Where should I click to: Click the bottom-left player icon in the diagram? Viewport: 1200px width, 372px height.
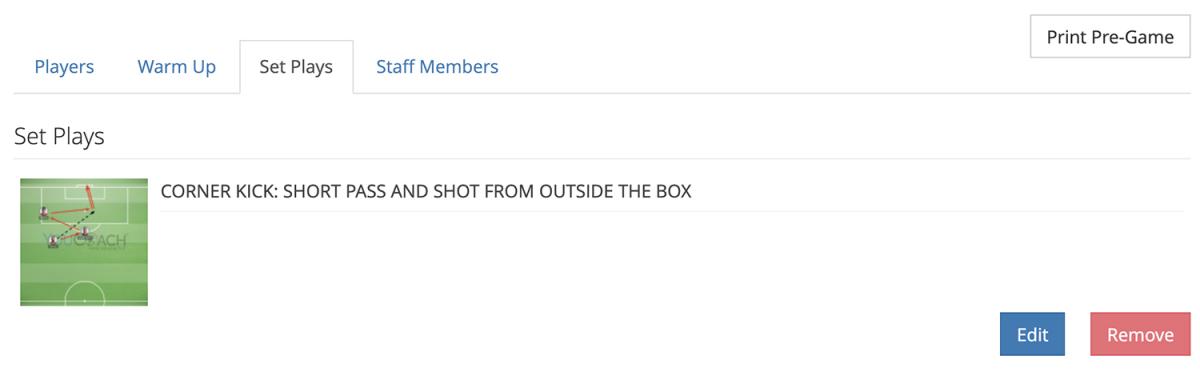53,241
